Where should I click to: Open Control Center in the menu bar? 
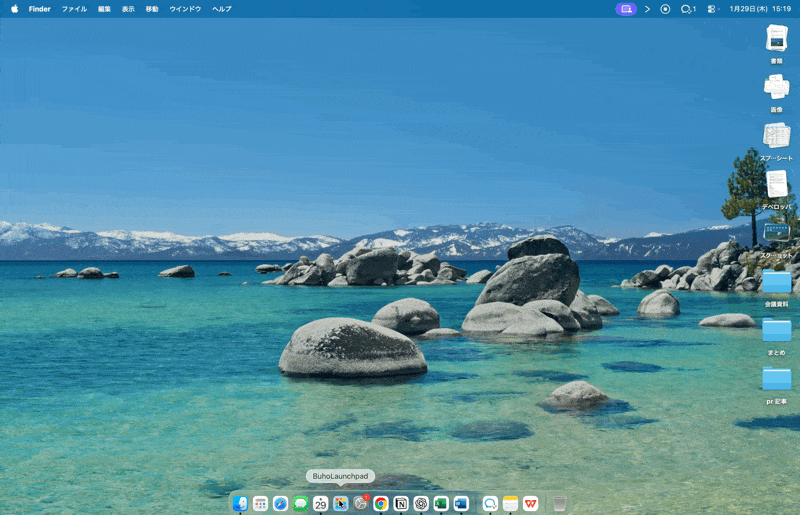[x=711, y=9]
